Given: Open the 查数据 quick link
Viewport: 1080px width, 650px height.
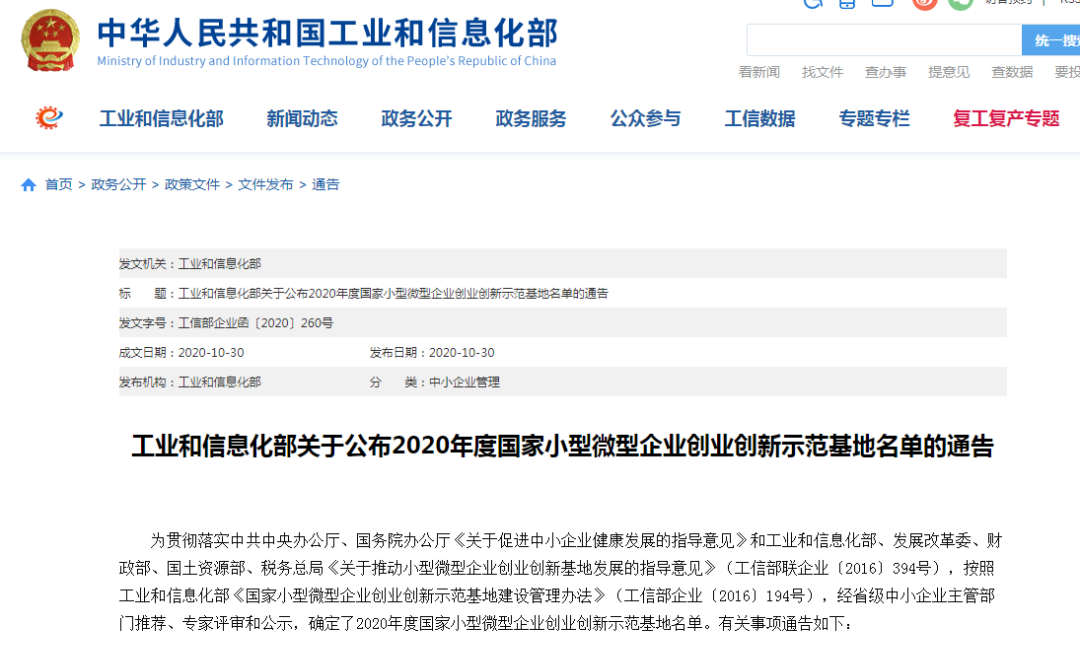Looking at the screenshot, I should pyautogui.click(x=1012, y=72).
